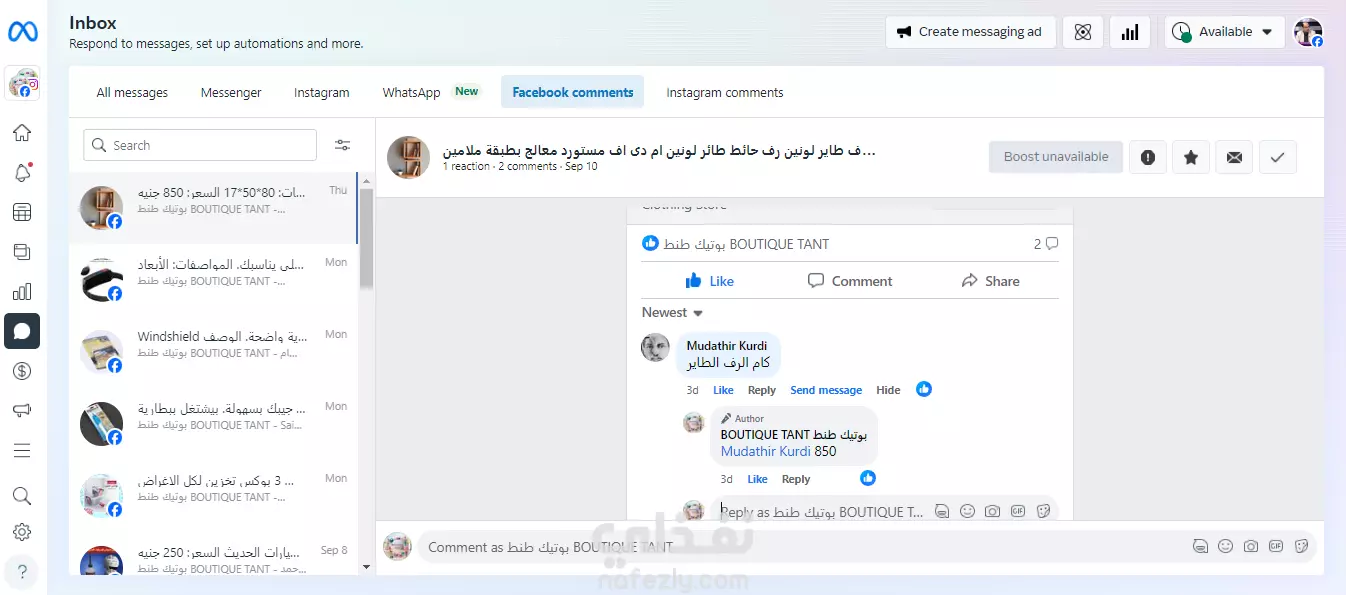Open the Windshield conversation from Mon

[213, 352]
